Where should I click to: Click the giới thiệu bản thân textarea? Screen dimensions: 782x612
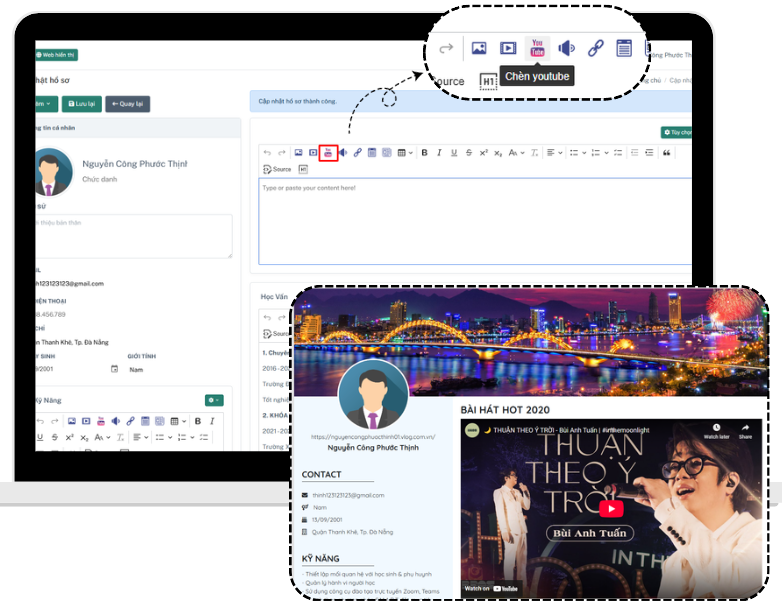tap(134, 236)
